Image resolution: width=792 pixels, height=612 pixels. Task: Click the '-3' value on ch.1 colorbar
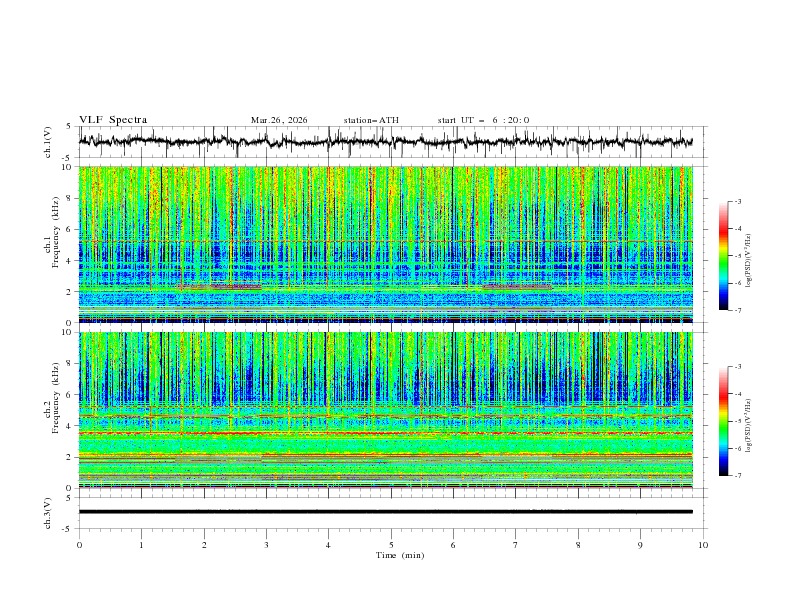pos(737,201)
